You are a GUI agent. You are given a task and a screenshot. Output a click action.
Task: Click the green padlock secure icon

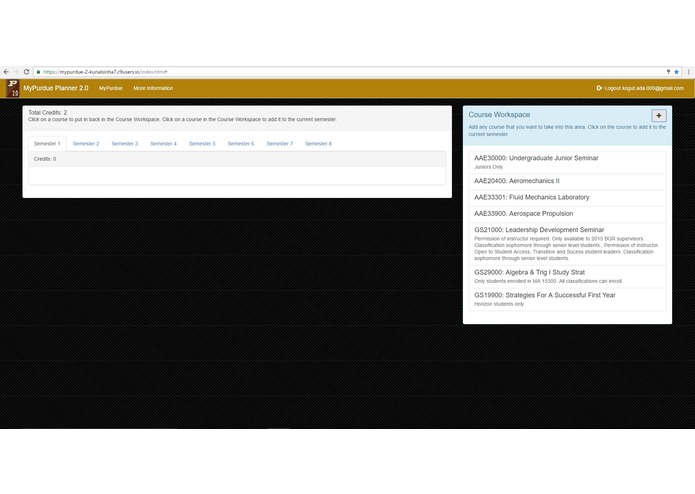point(39,72)
